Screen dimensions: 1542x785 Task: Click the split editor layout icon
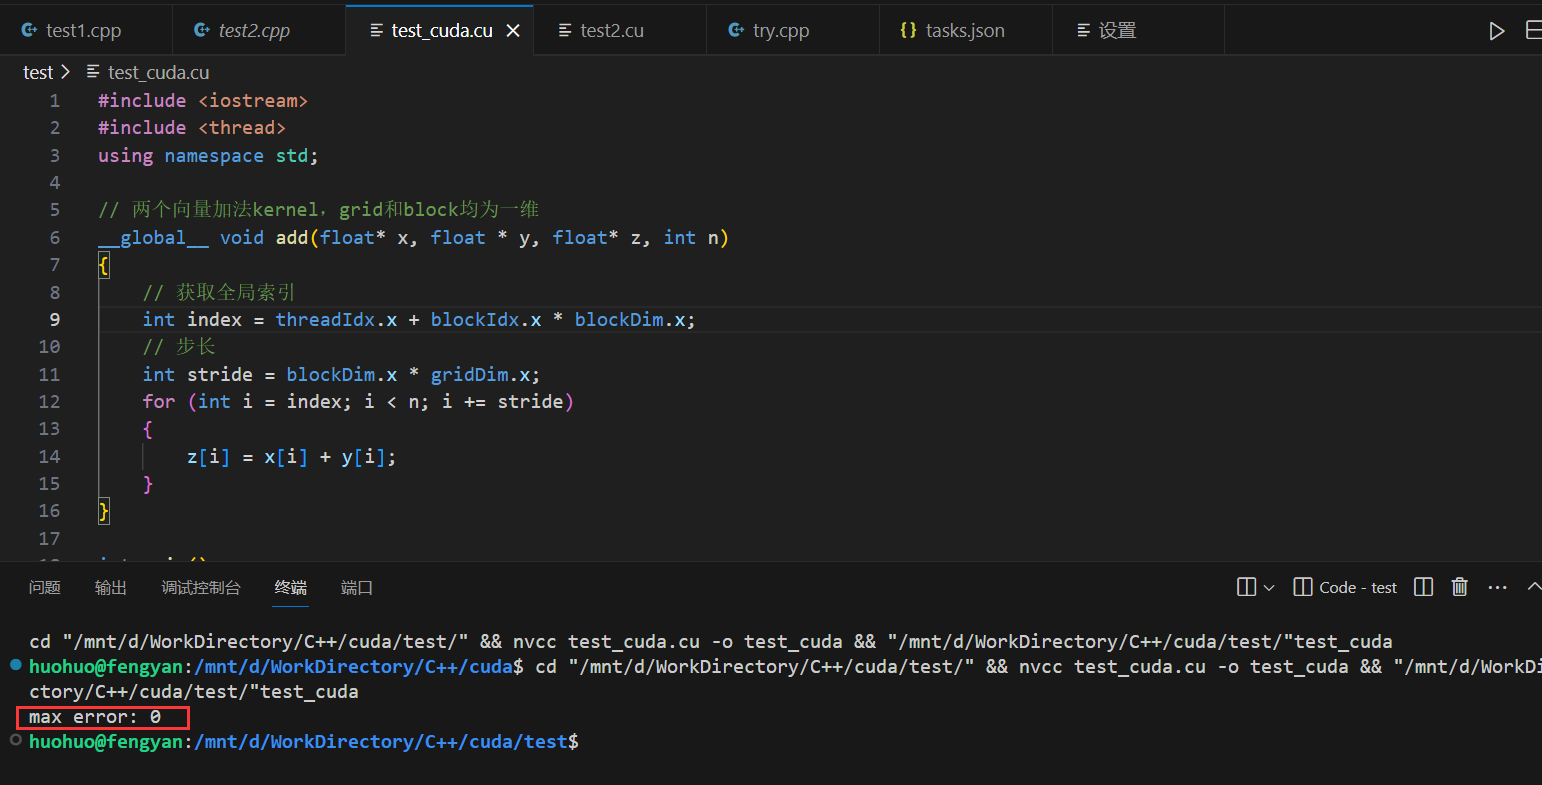(1533, 31)
